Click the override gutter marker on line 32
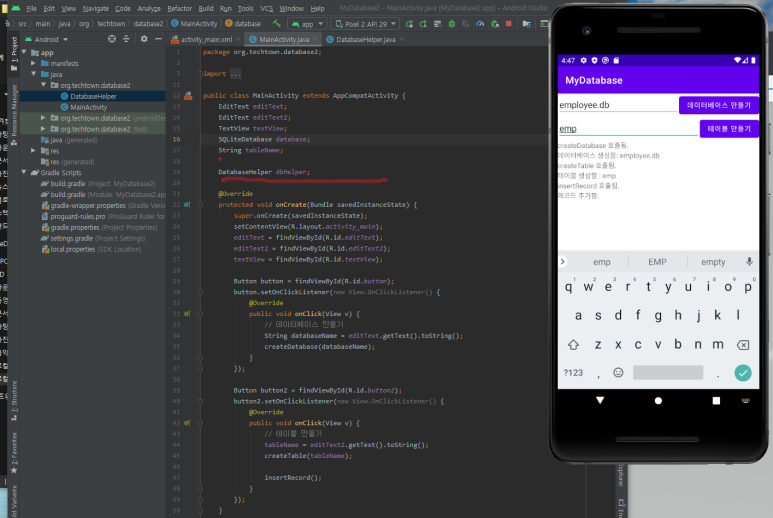Screen dimensions: 773x518 click(x=187, y=314)
